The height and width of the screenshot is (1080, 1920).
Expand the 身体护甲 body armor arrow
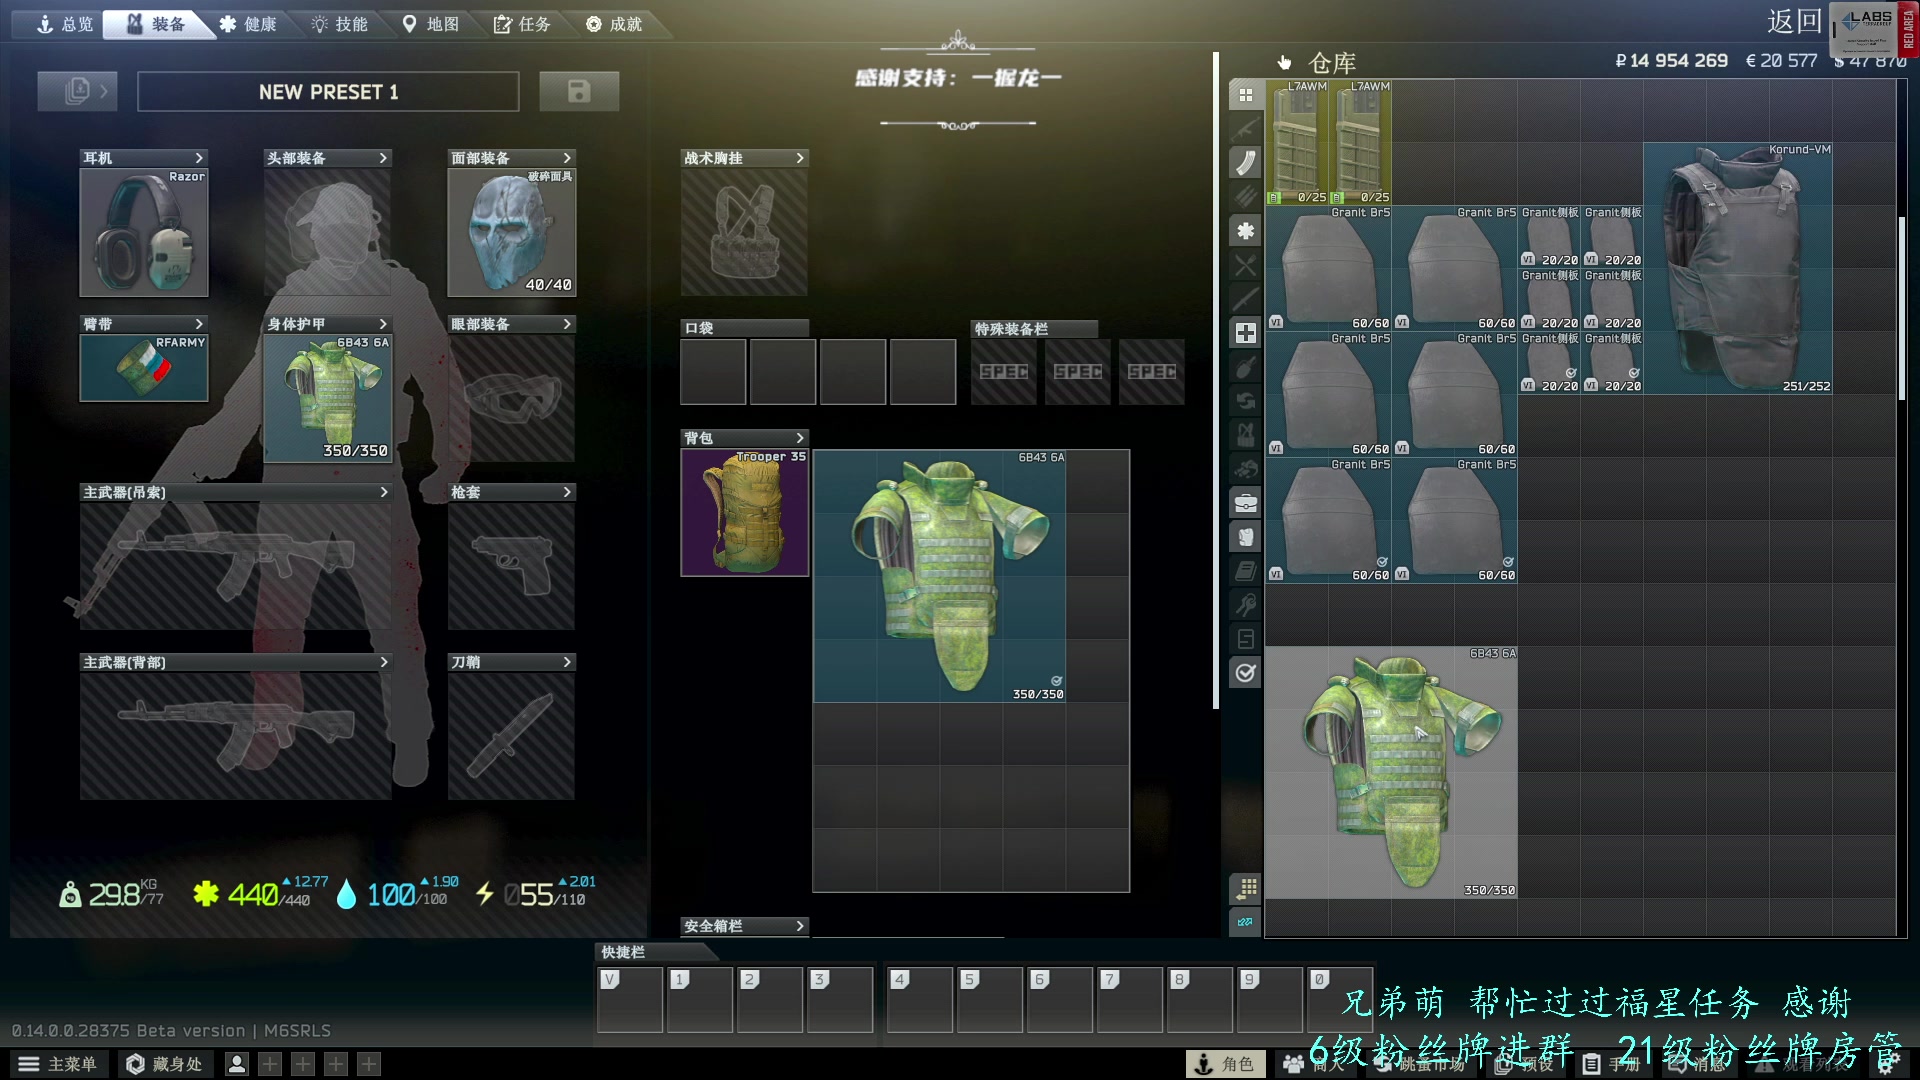point(383,324)
